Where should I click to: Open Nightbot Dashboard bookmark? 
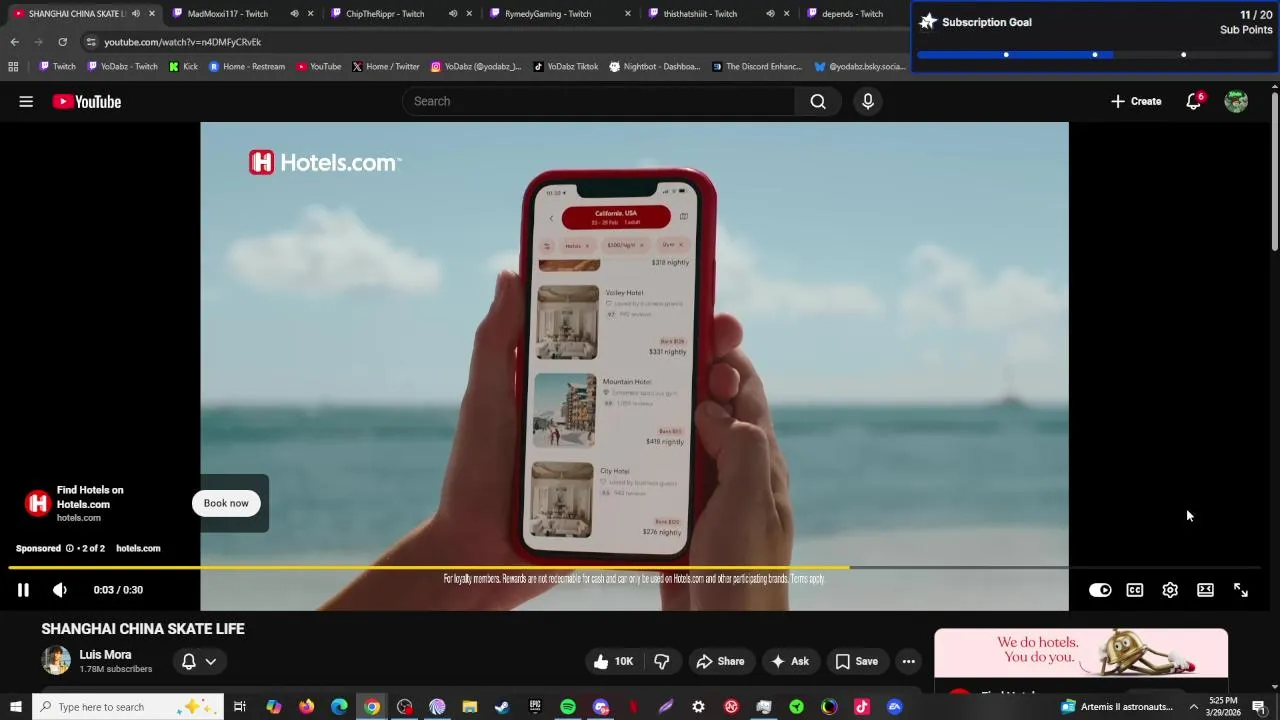click(x=655, y=67)
